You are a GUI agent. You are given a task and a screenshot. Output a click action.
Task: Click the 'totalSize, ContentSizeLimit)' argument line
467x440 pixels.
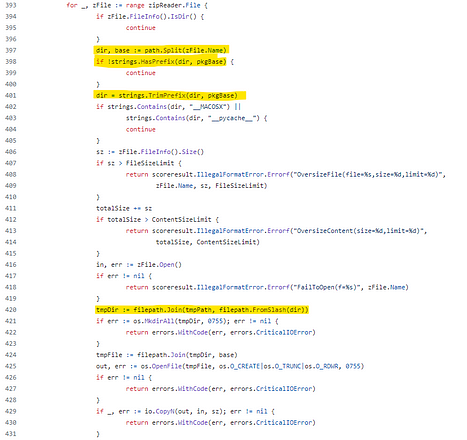point(208,242)
